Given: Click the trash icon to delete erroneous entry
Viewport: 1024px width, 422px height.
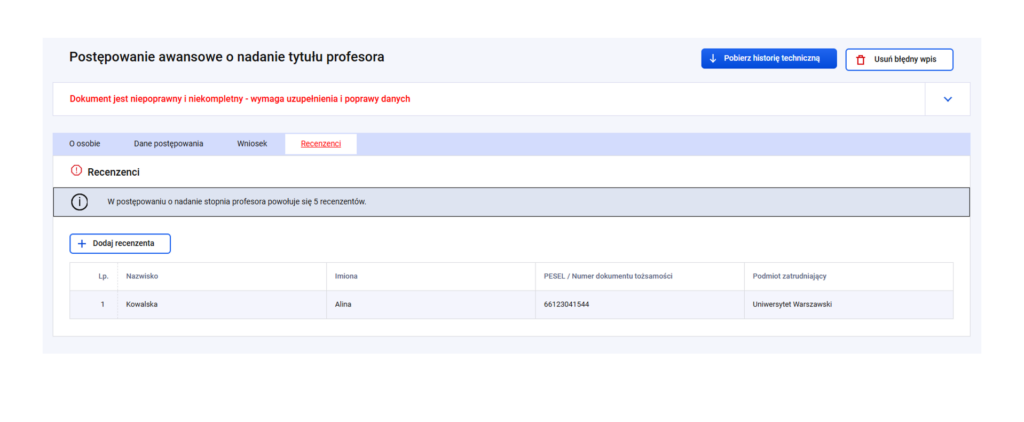Looking at the screenshot, I should [x=860, y=60].
